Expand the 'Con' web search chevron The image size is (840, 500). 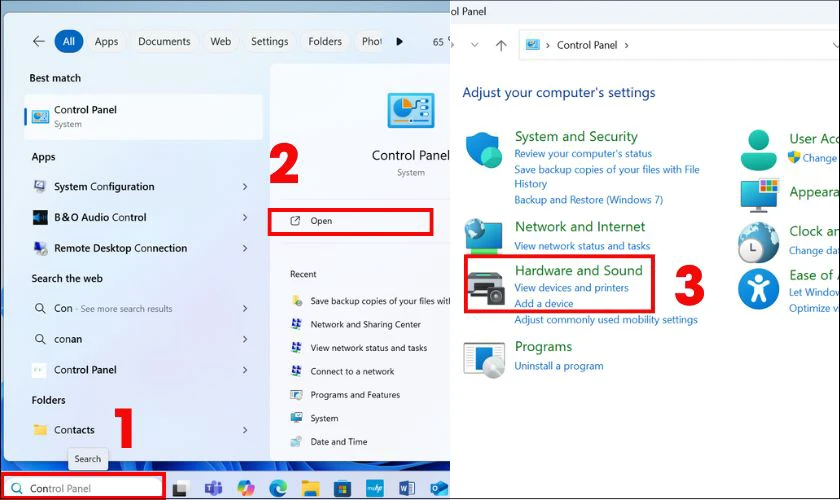coord(245,308)
